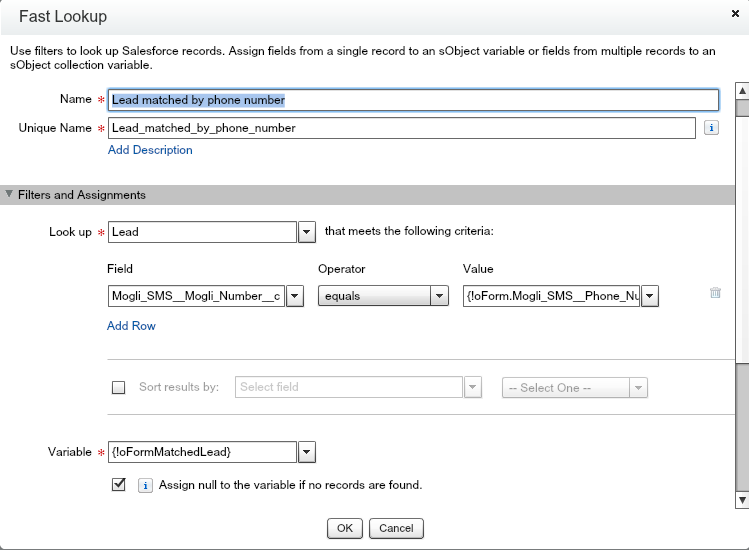Open the sort Select field dropdown arrow

pos(472,388)
